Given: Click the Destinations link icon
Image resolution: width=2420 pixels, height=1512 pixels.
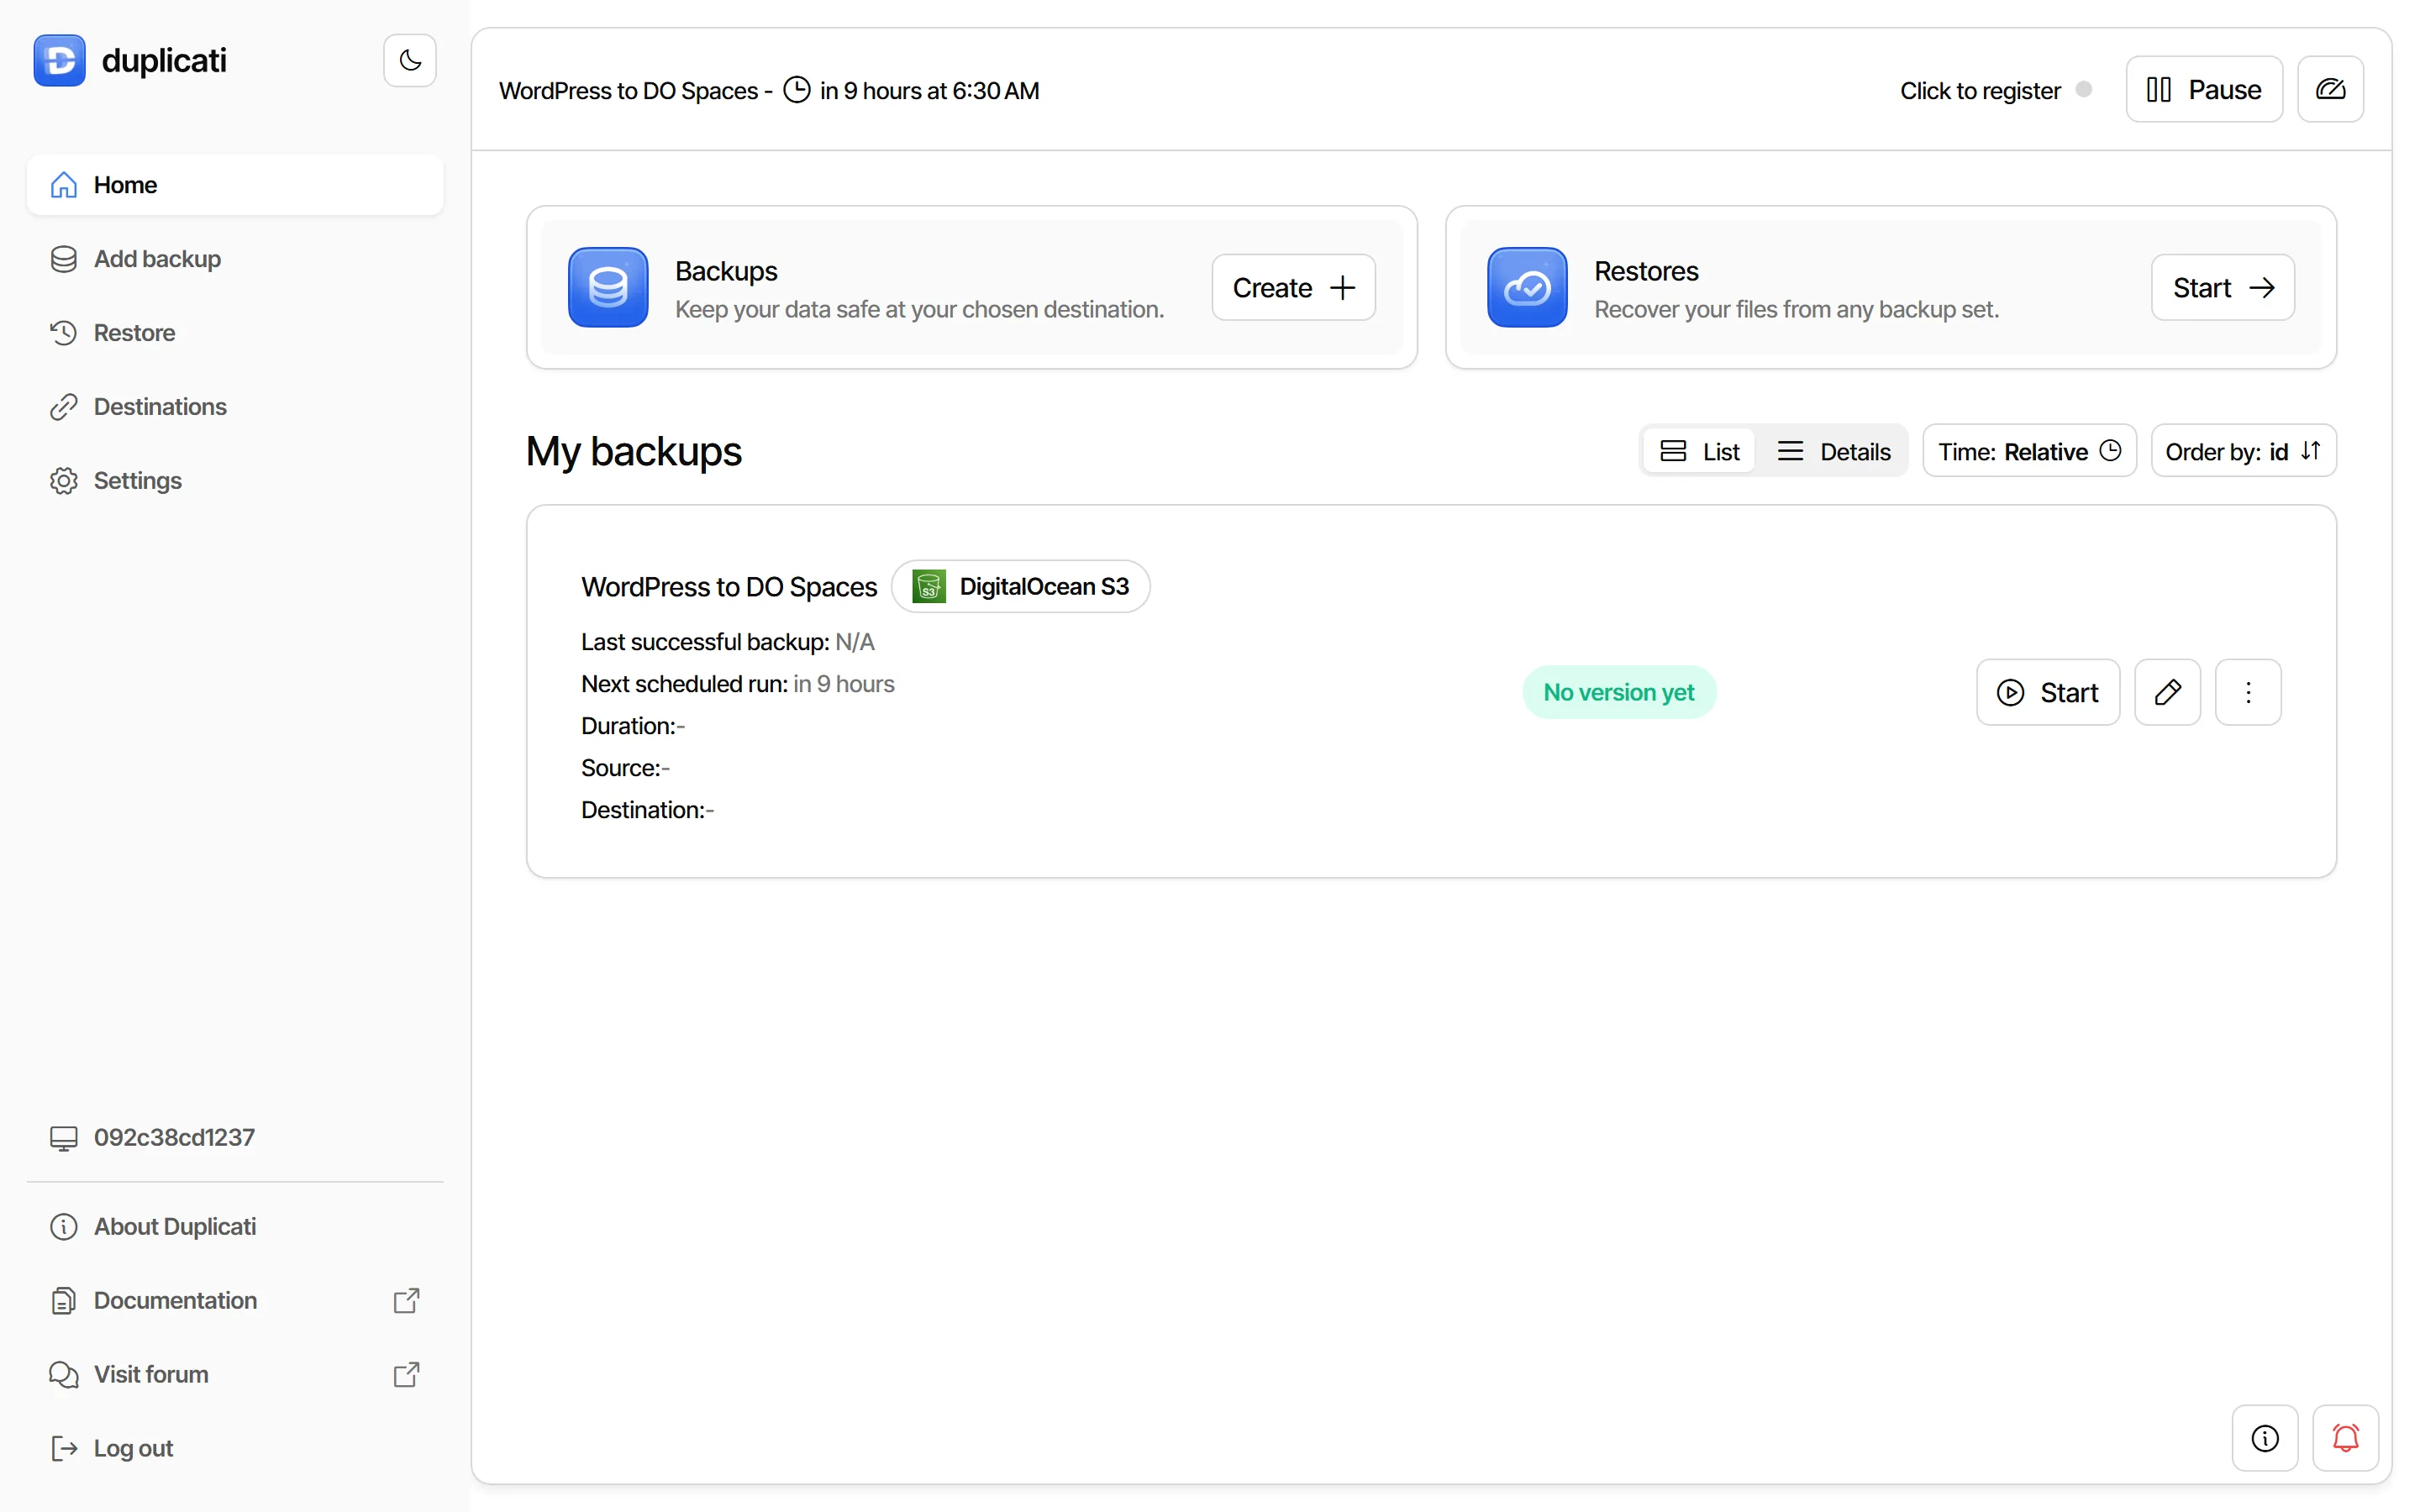Looking at the screenshot, I should tap(63, 407).
